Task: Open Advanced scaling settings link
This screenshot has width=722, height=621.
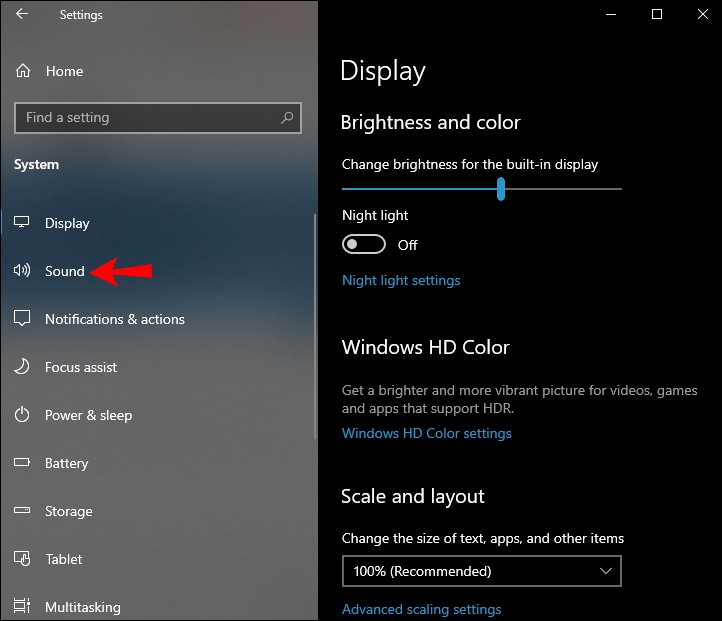Action: tap(421, 609)
